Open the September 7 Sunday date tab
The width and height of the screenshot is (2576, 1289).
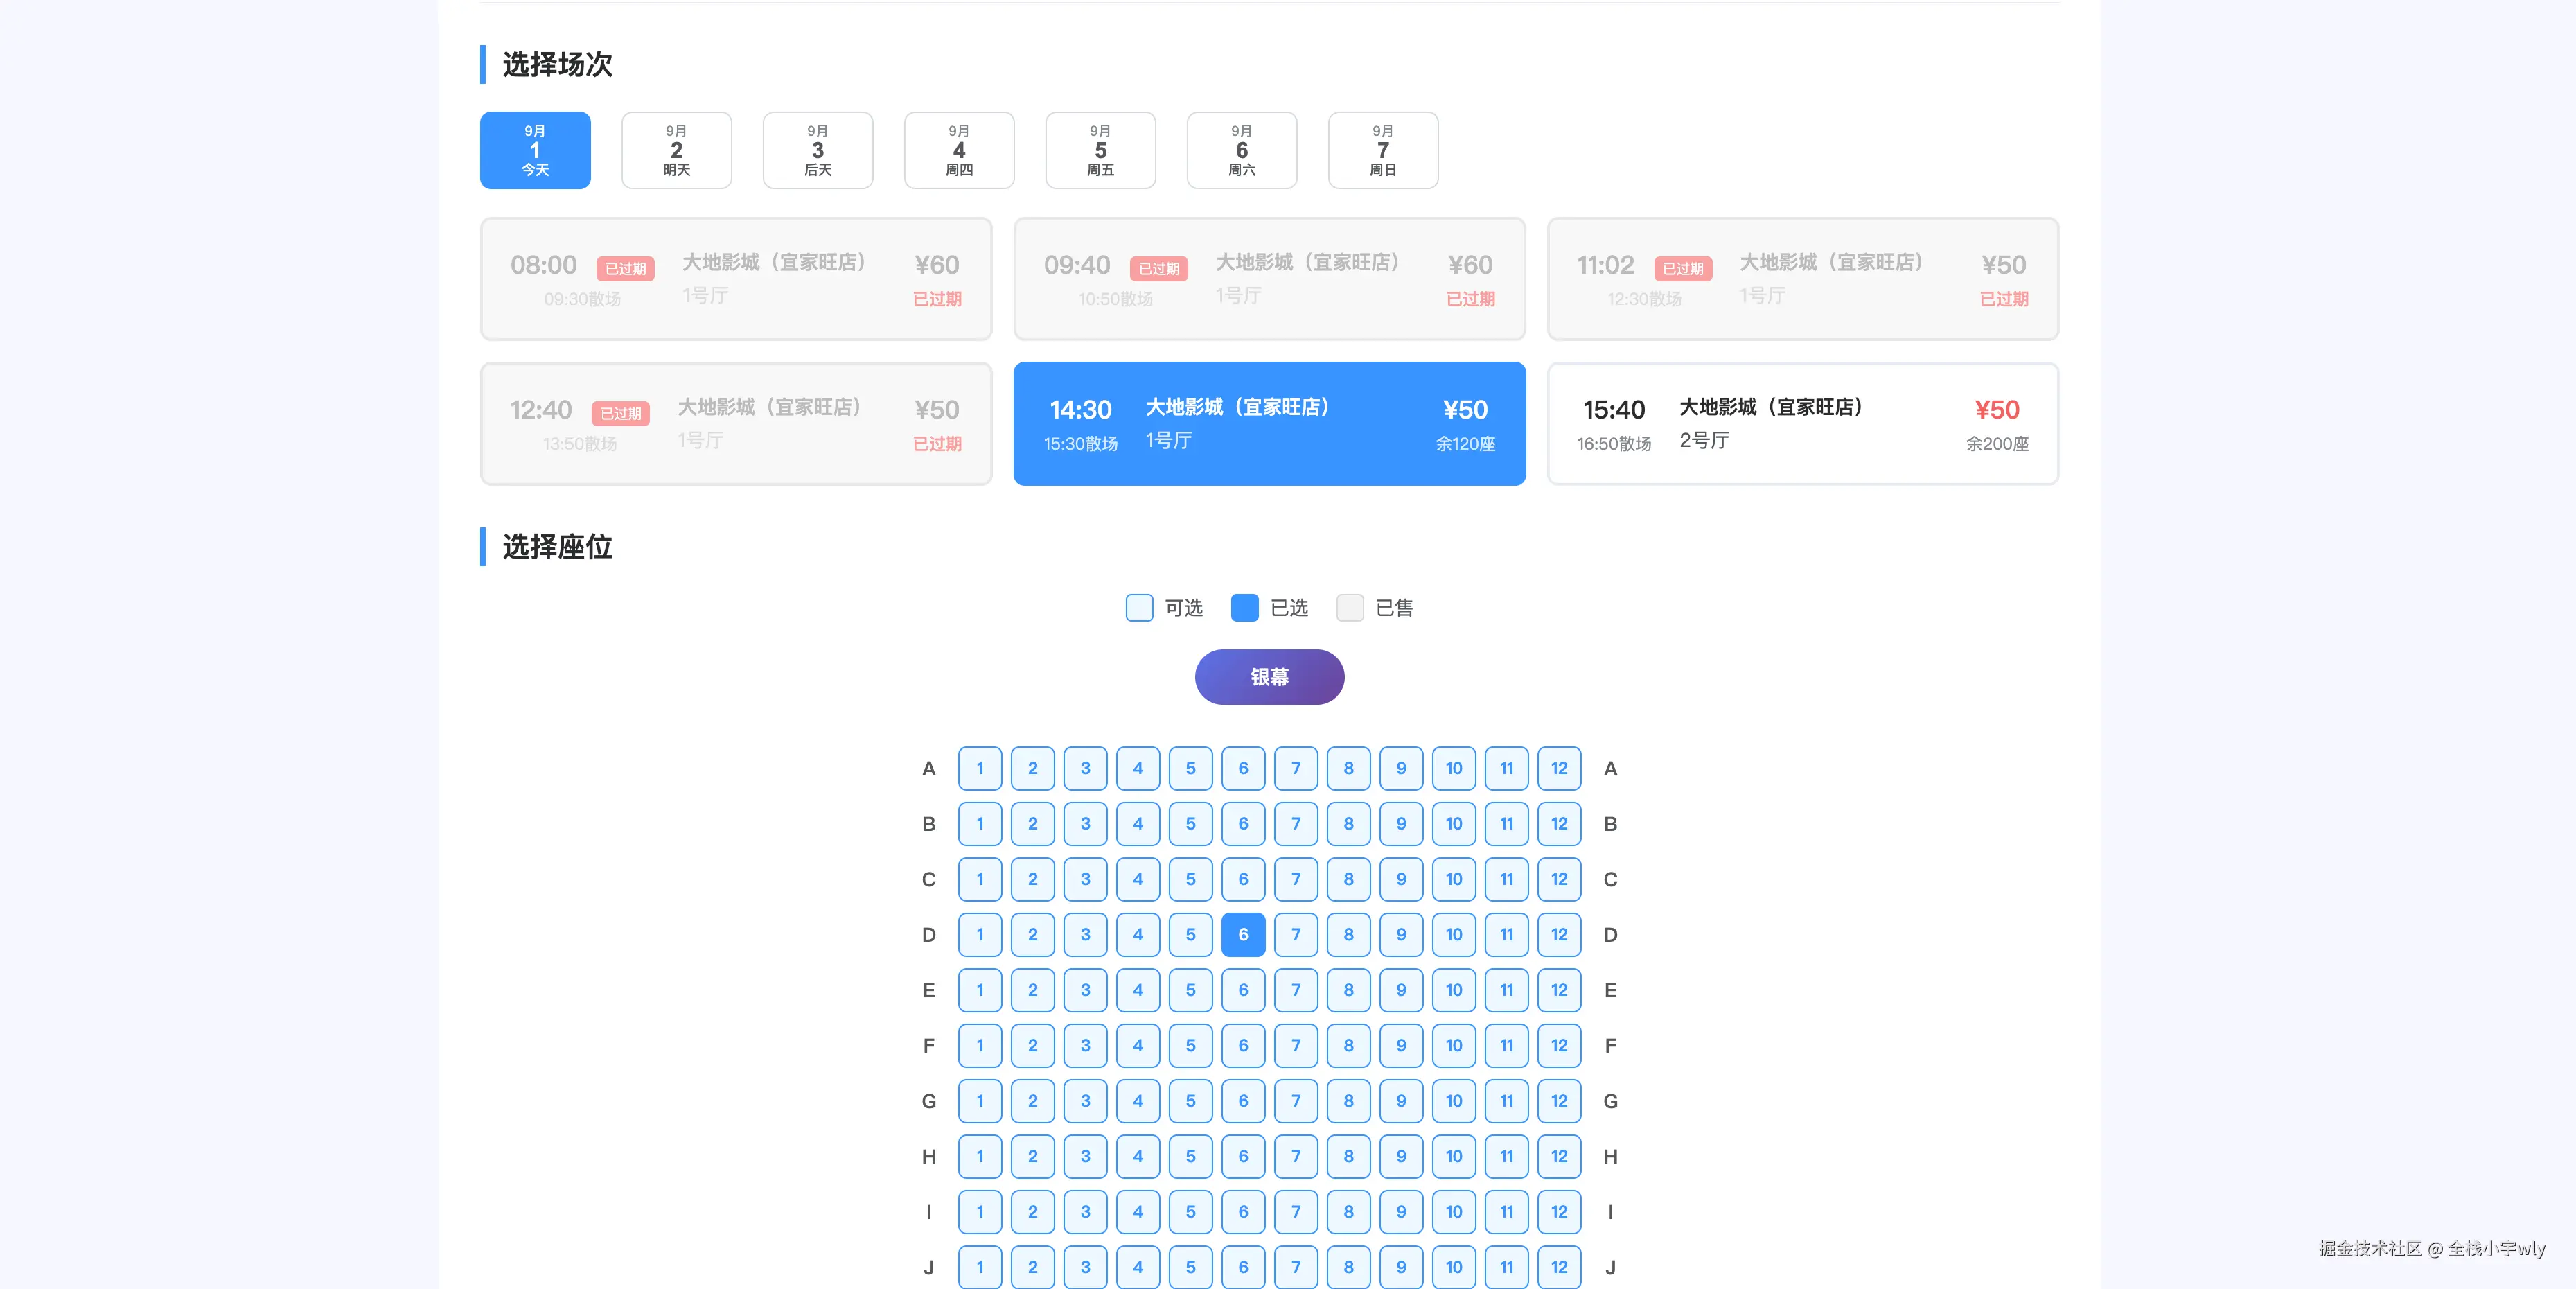(x=1383, y=150)
